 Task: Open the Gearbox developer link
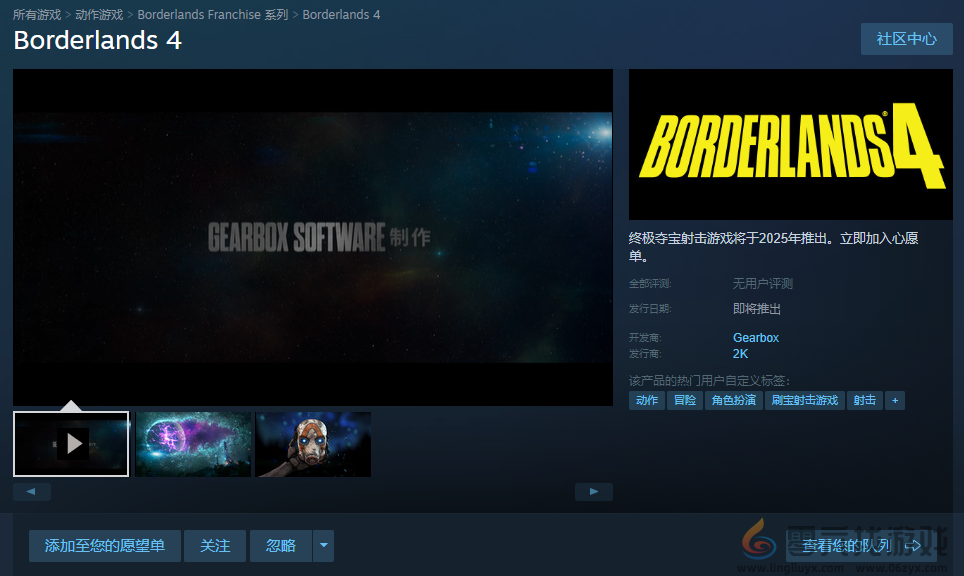coord(755,338)
